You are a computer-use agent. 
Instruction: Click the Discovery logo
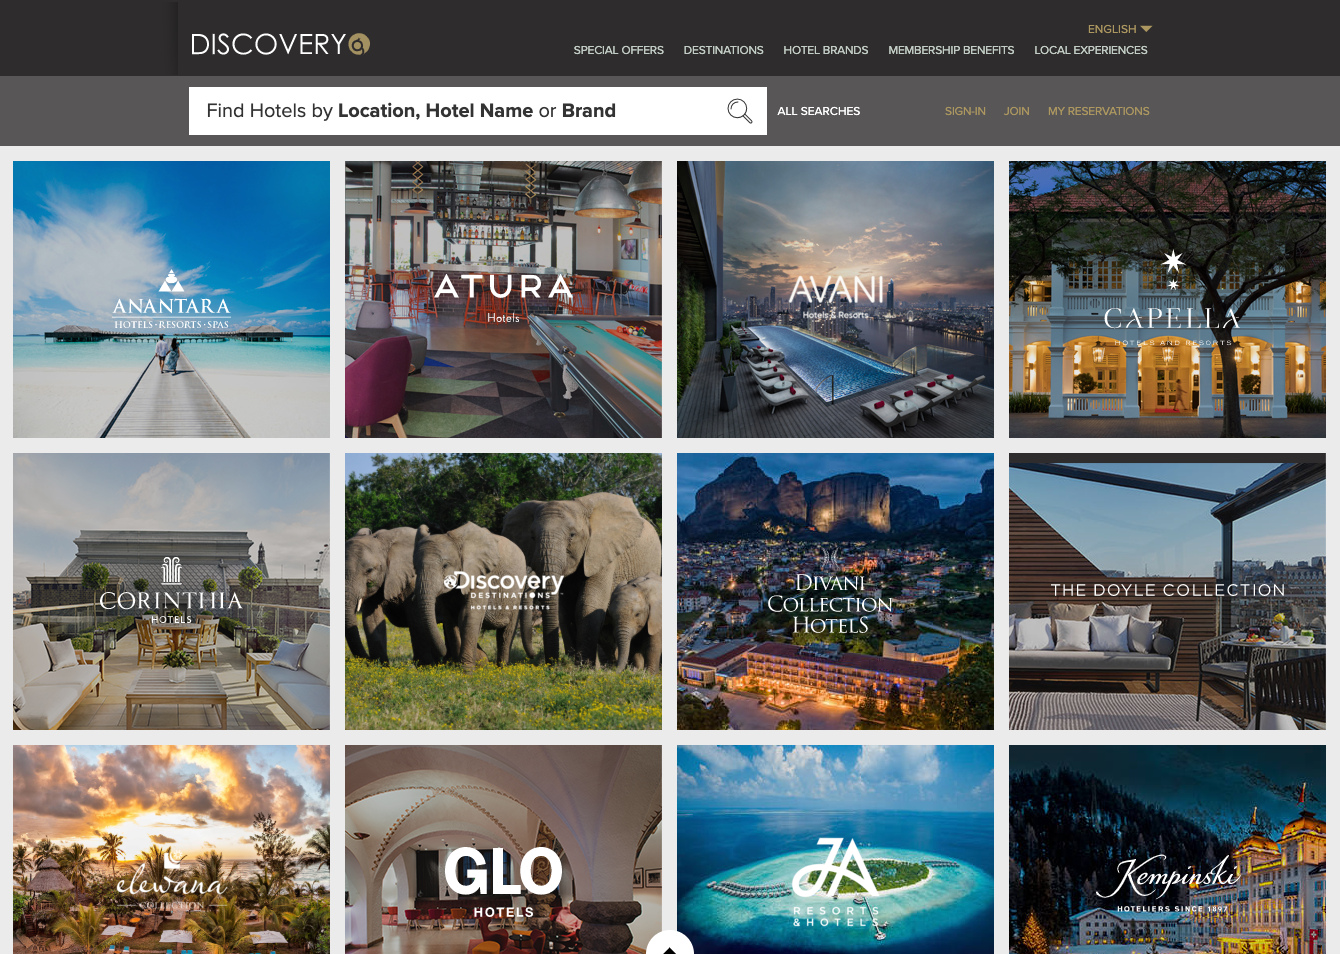tap(280, 44)
